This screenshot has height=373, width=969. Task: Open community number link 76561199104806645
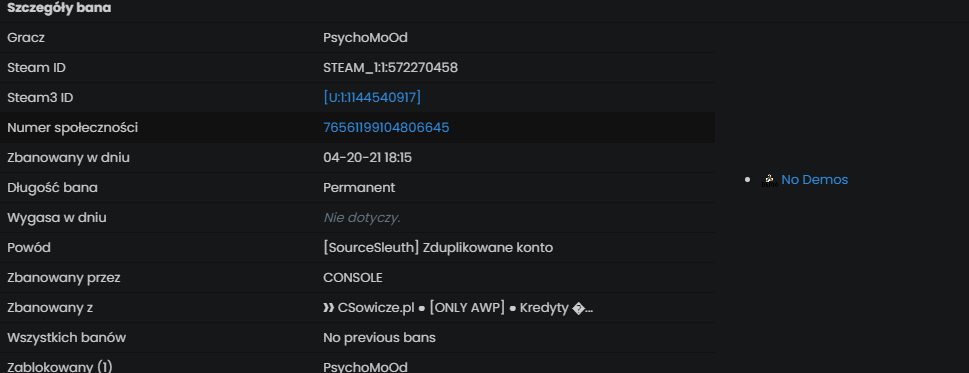[x=386, y=128]
